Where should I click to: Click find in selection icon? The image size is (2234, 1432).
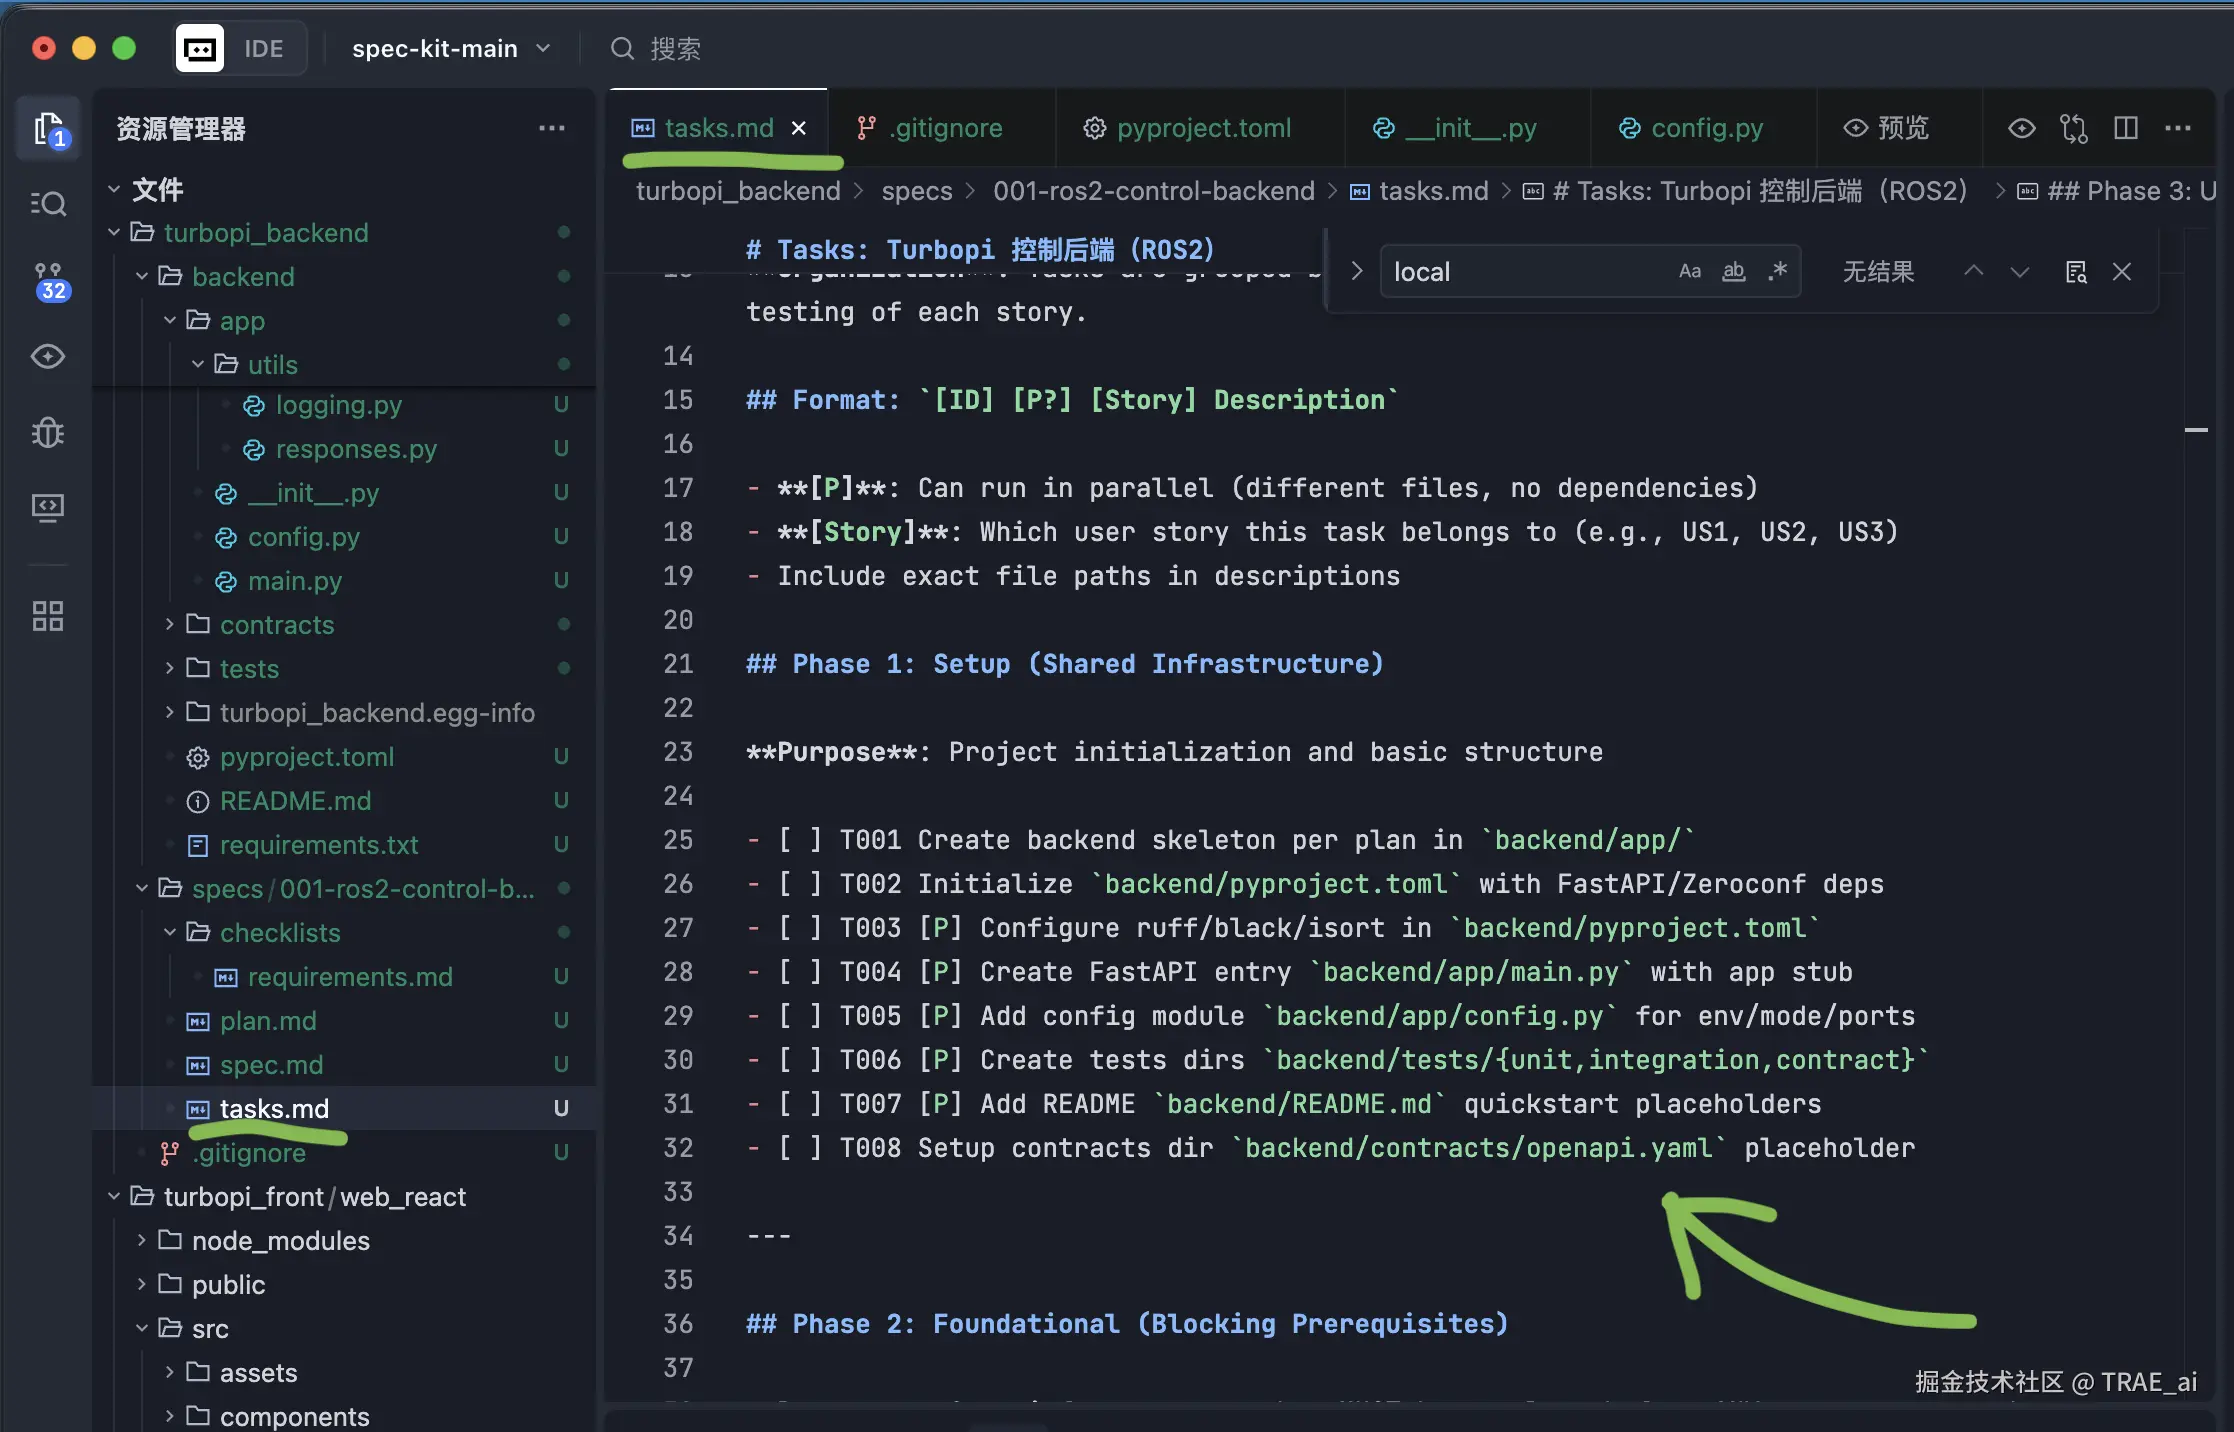pos(2076,272)
